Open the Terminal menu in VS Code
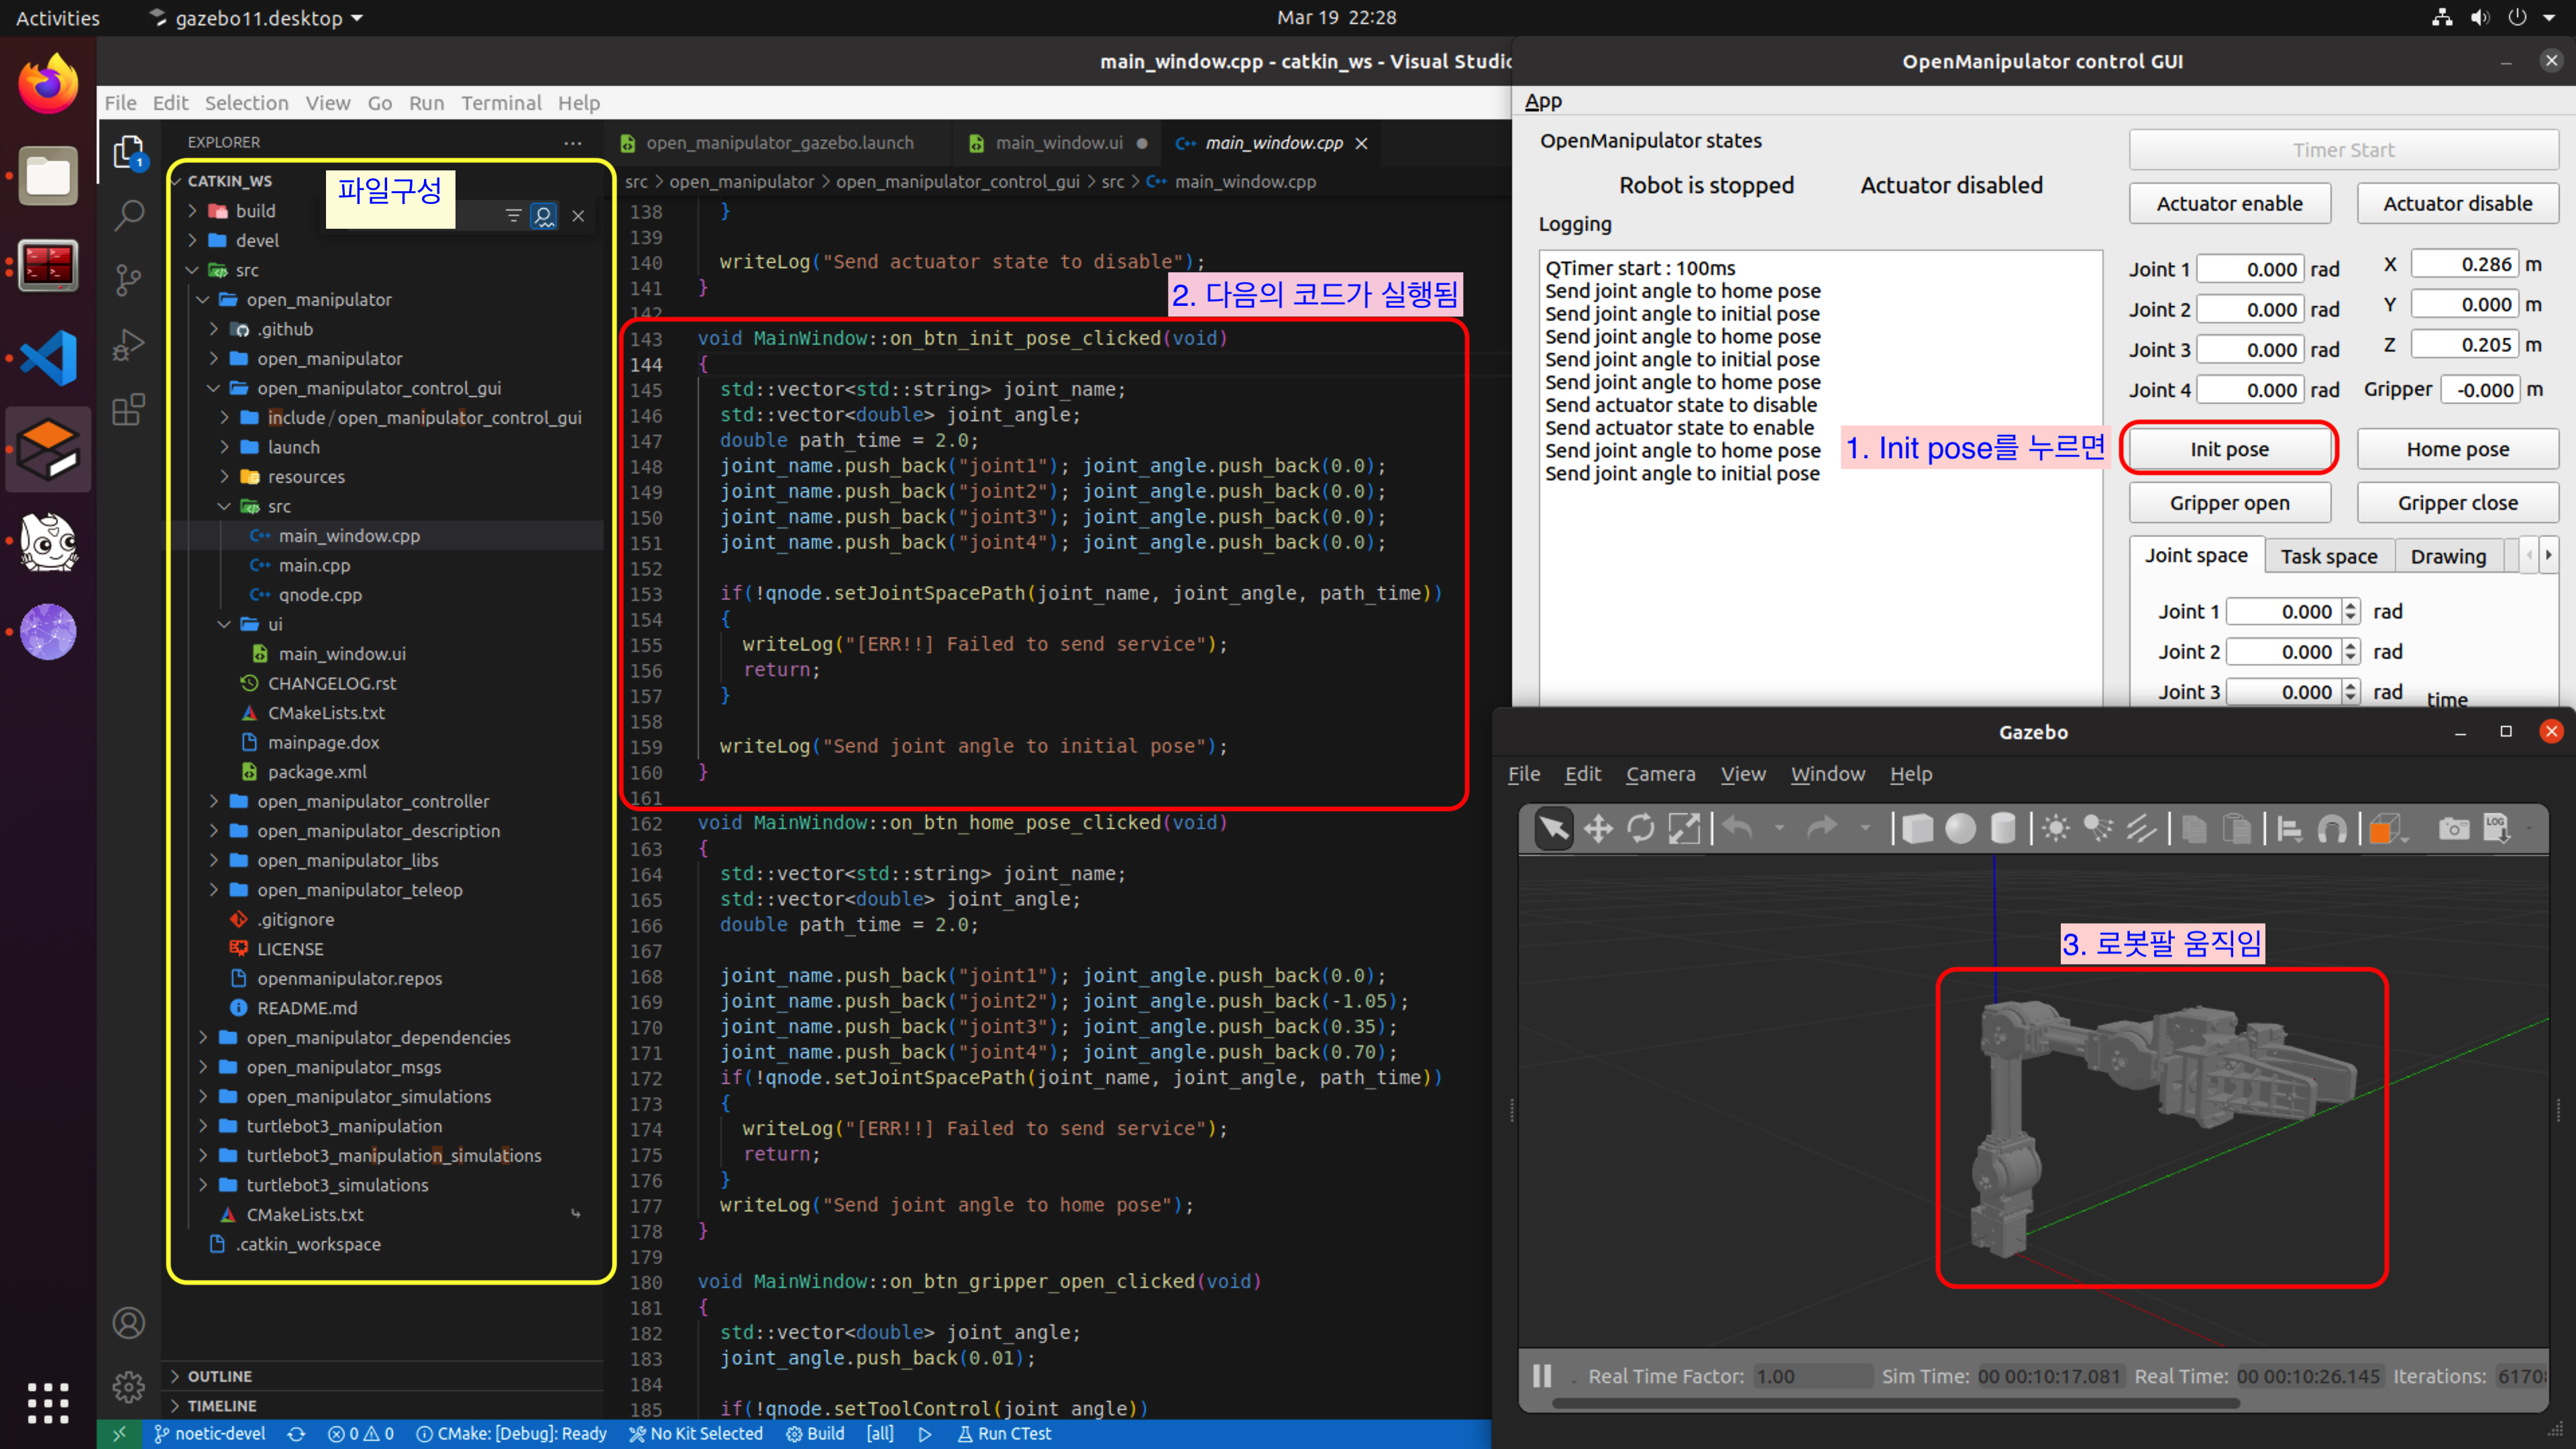Image resolution: width=2576 pixels, height=1449 pixels. tap(501, 103)
